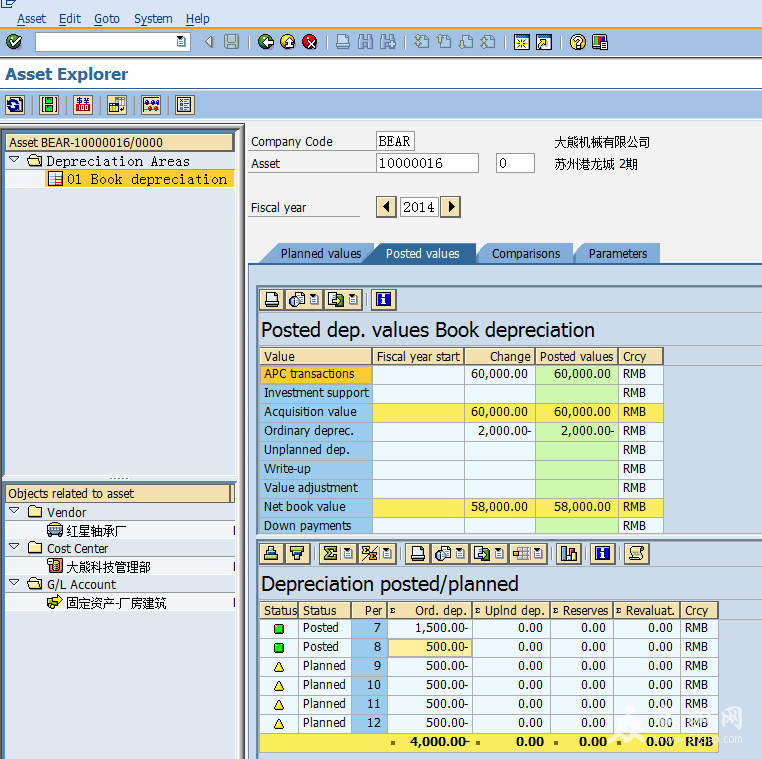Open the command field history dropdown
This screenshot has height=759, width=762.
point(181,42)
